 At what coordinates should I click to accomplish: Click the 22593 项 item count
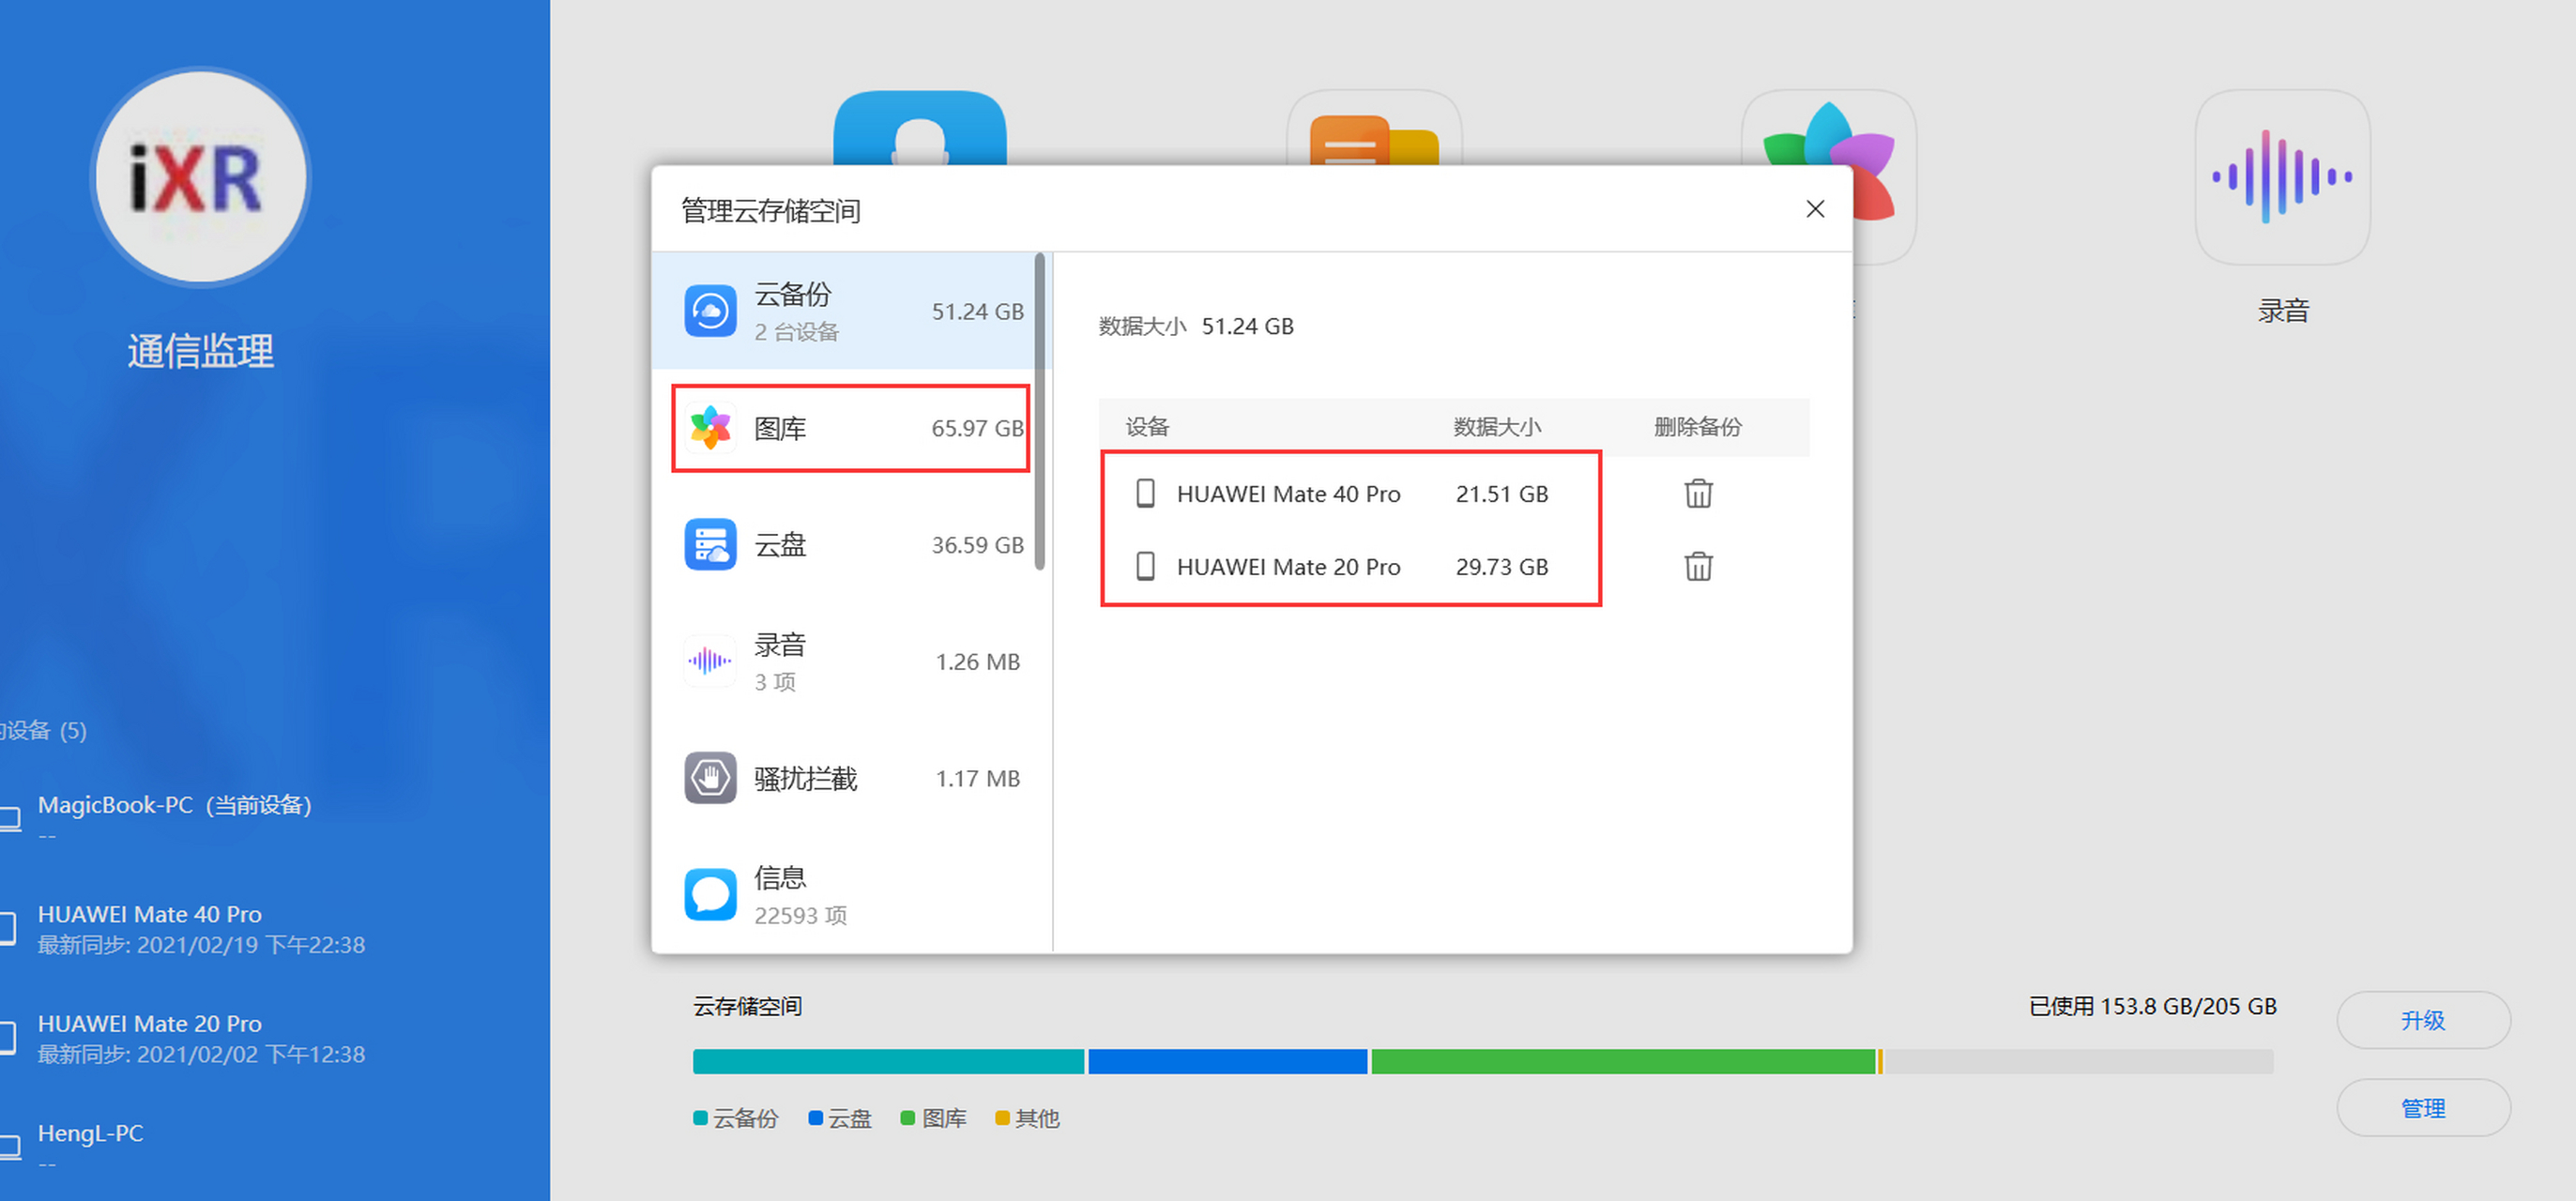click(x=800, y=916)
